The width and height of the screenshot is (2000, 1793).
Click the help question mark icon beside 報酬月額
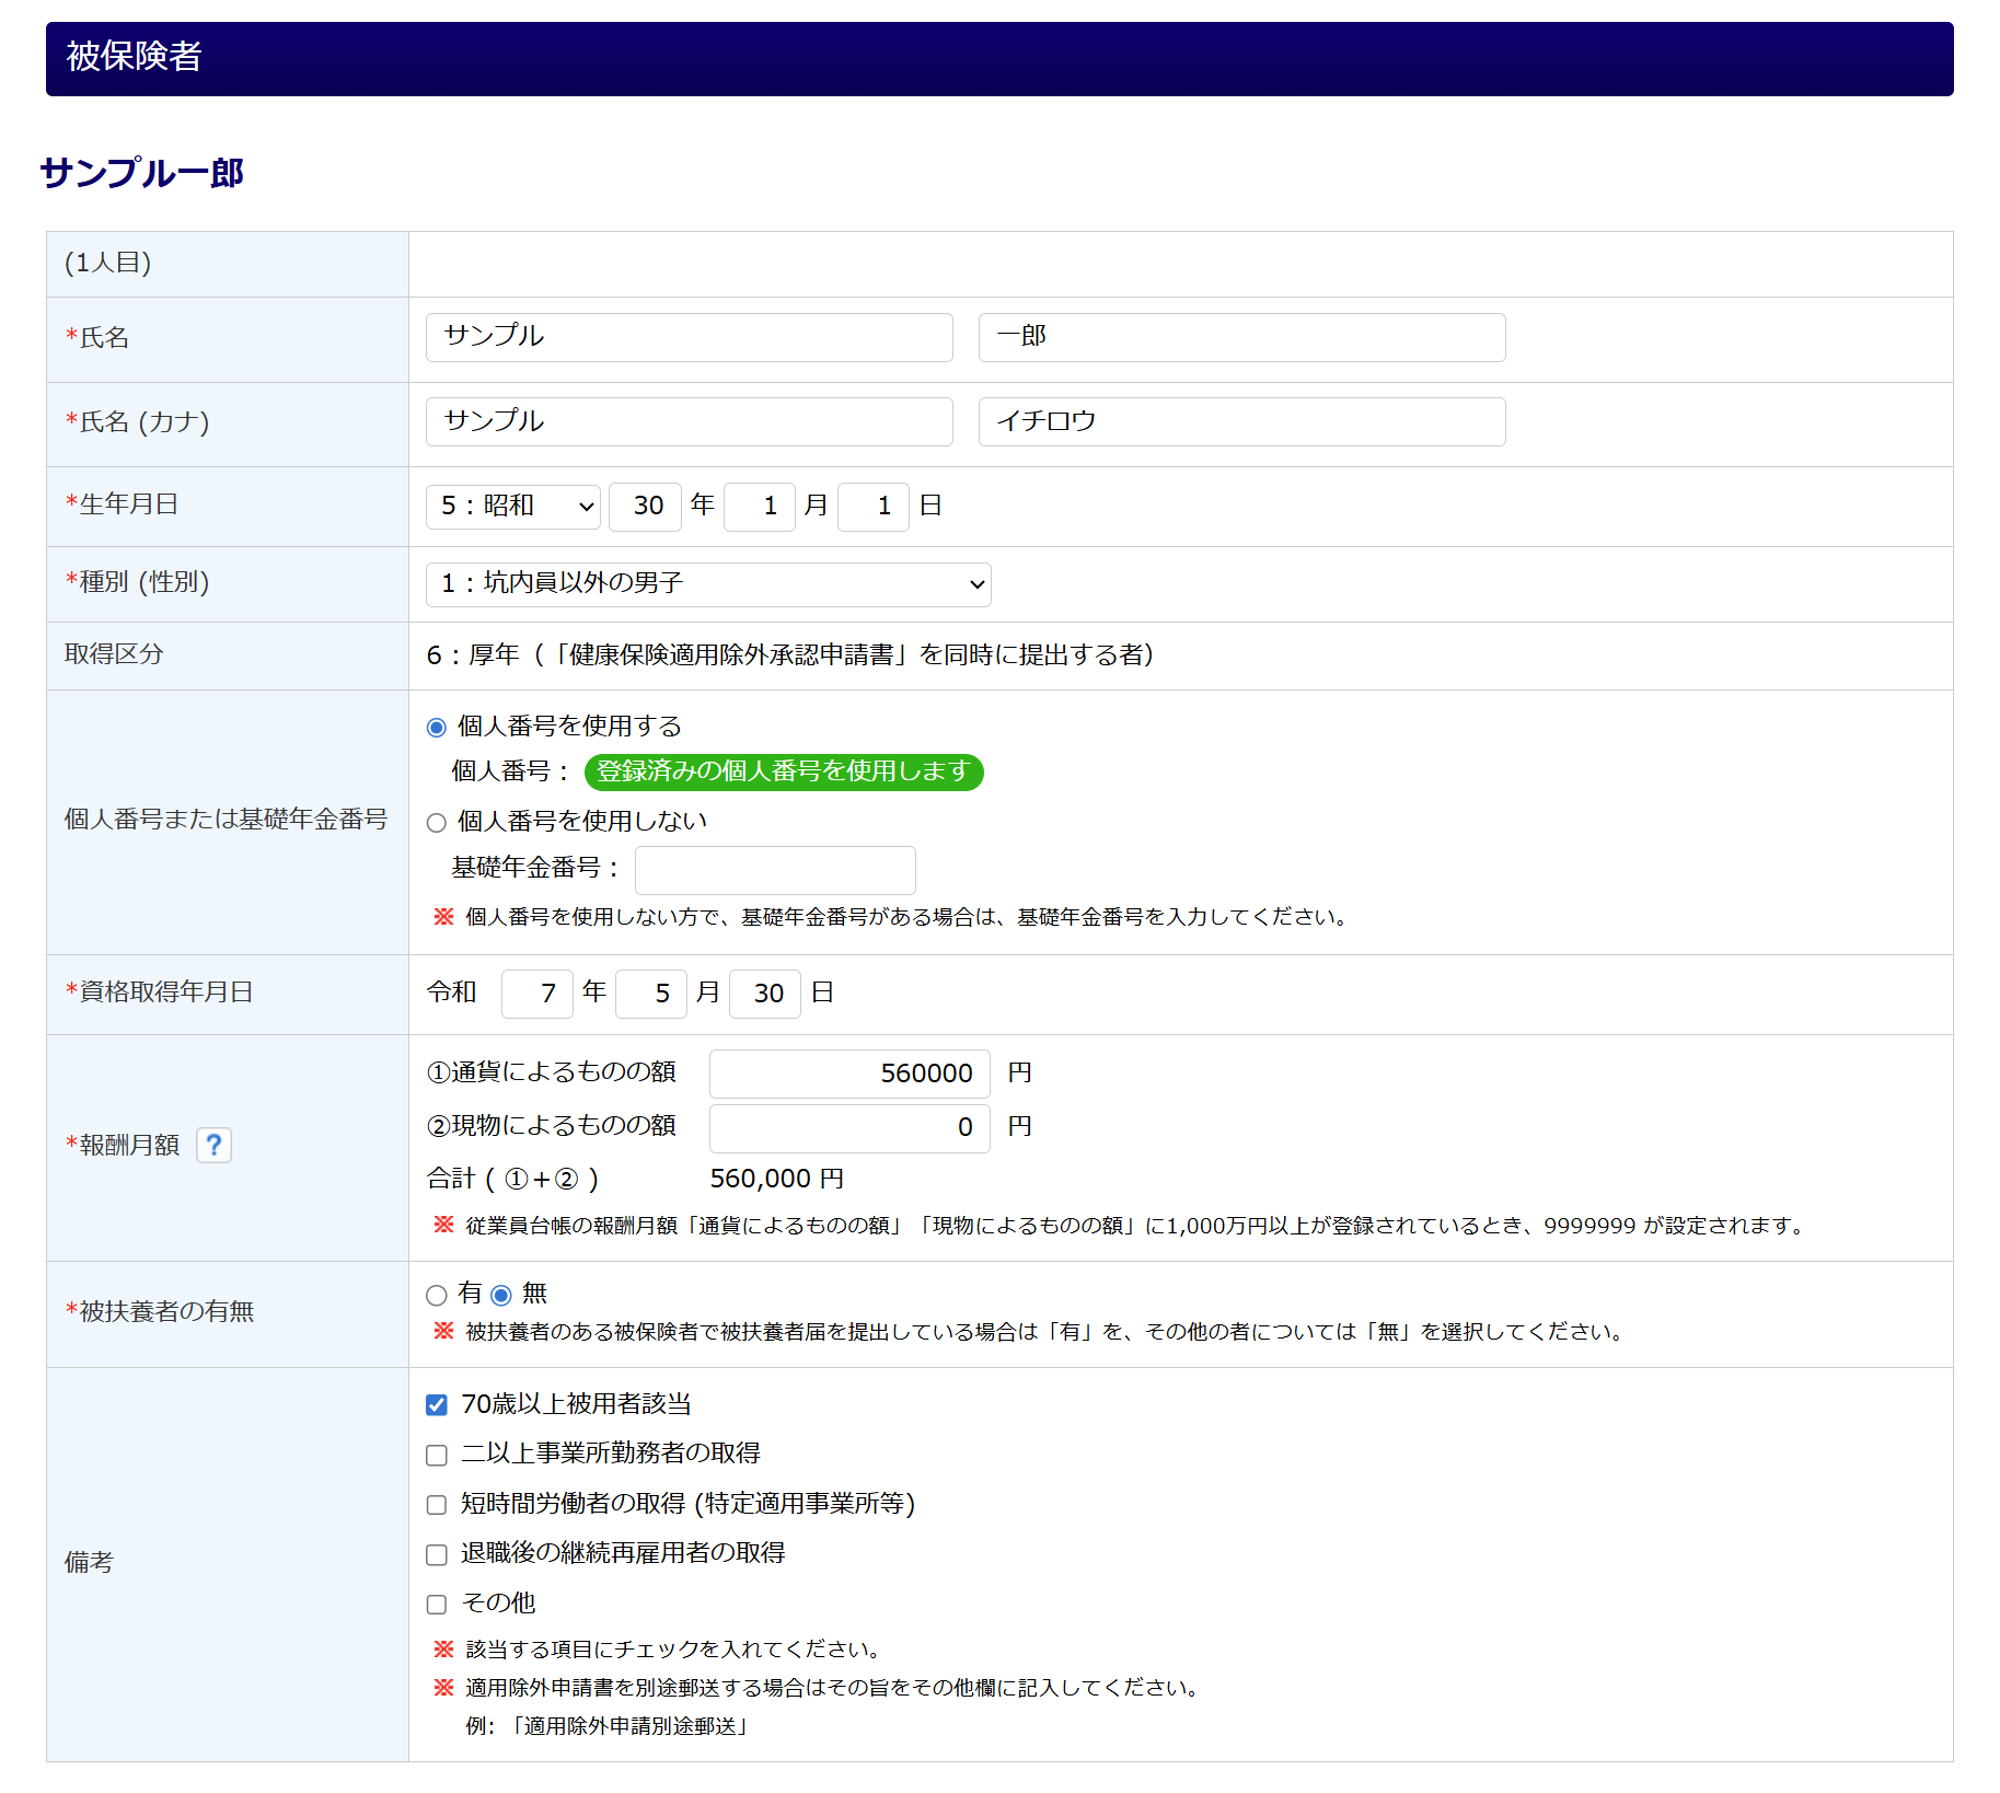pos(214,1144)
